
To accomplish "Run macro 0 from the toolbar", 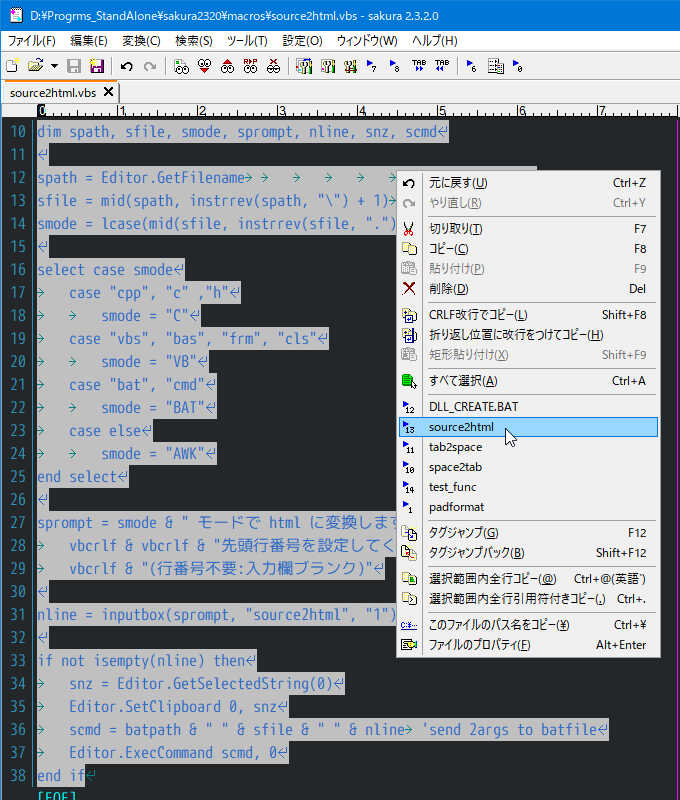I will [x=517, y=66].
